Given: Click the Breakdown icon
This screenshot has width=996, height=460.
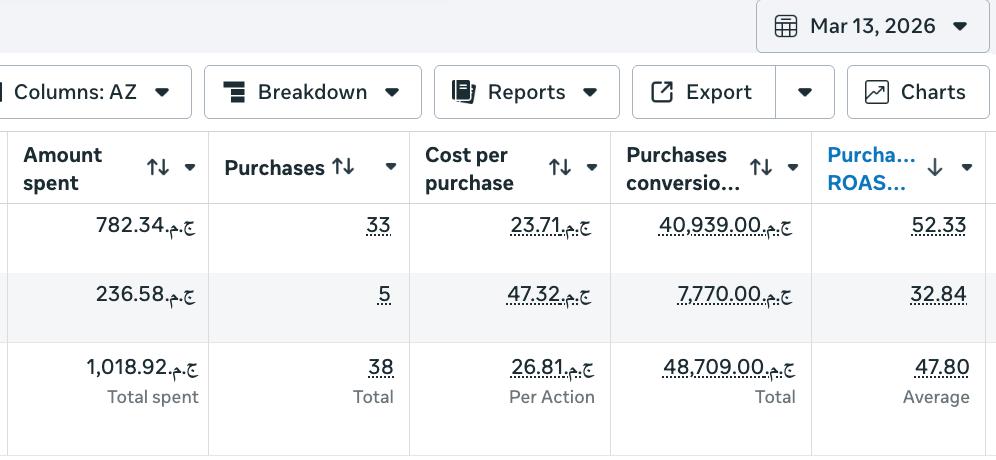Looking at the screenshot, I should point(234,92).
